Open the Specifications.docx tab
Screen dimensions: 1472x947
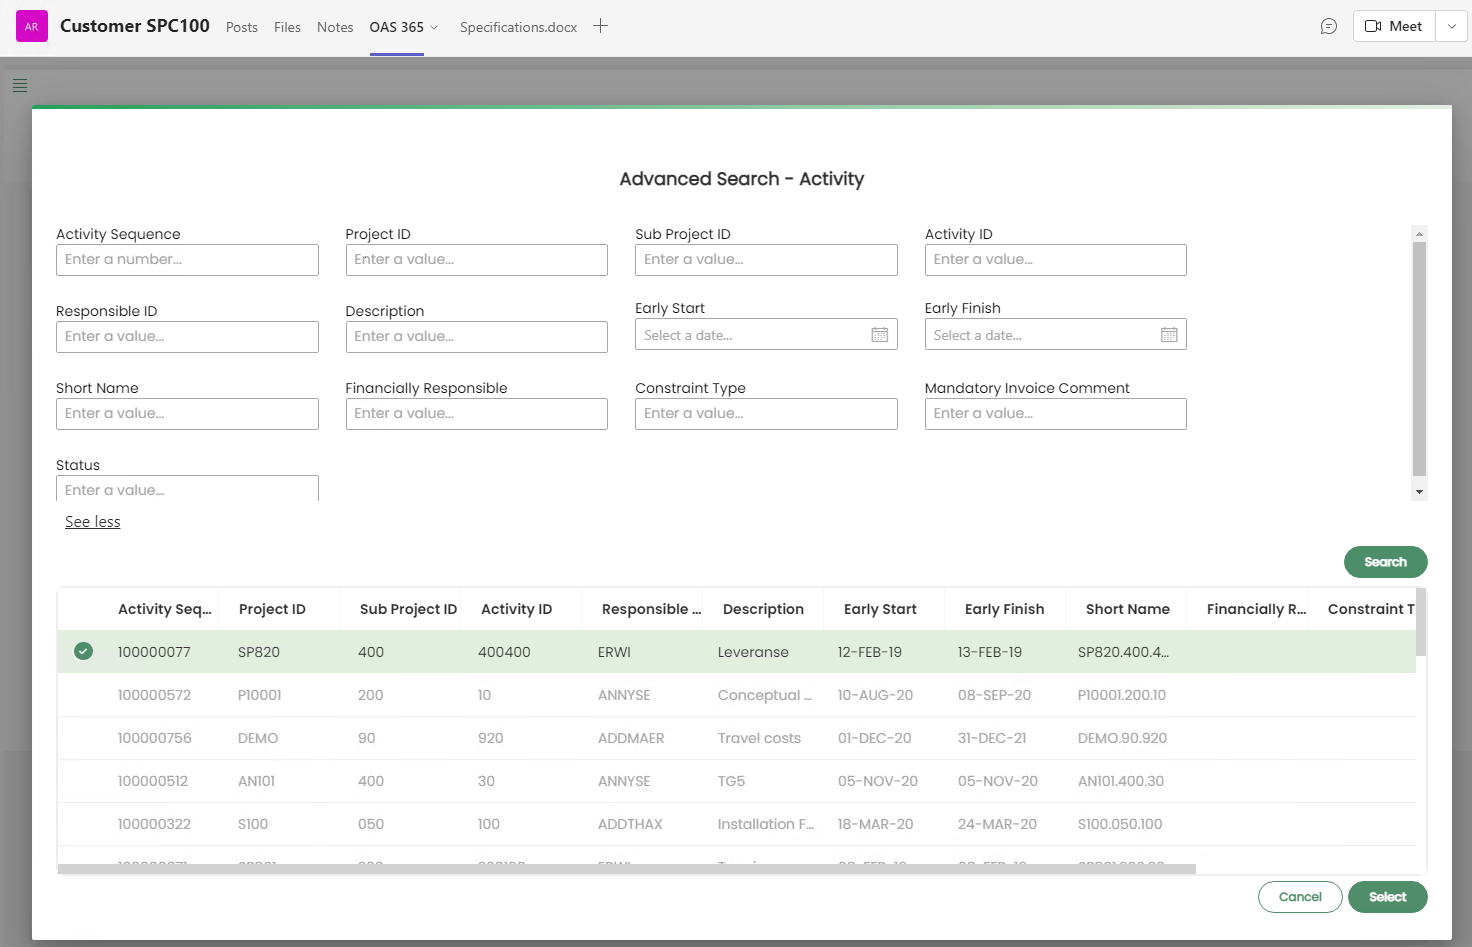click(x=518, y=28)
